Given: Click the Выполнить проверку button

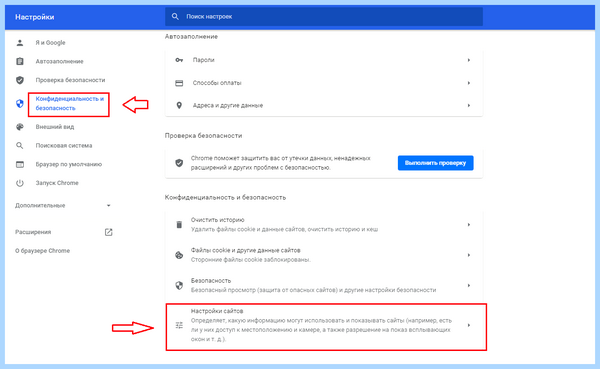Looking at the screenshot, I should click(435, 163).
